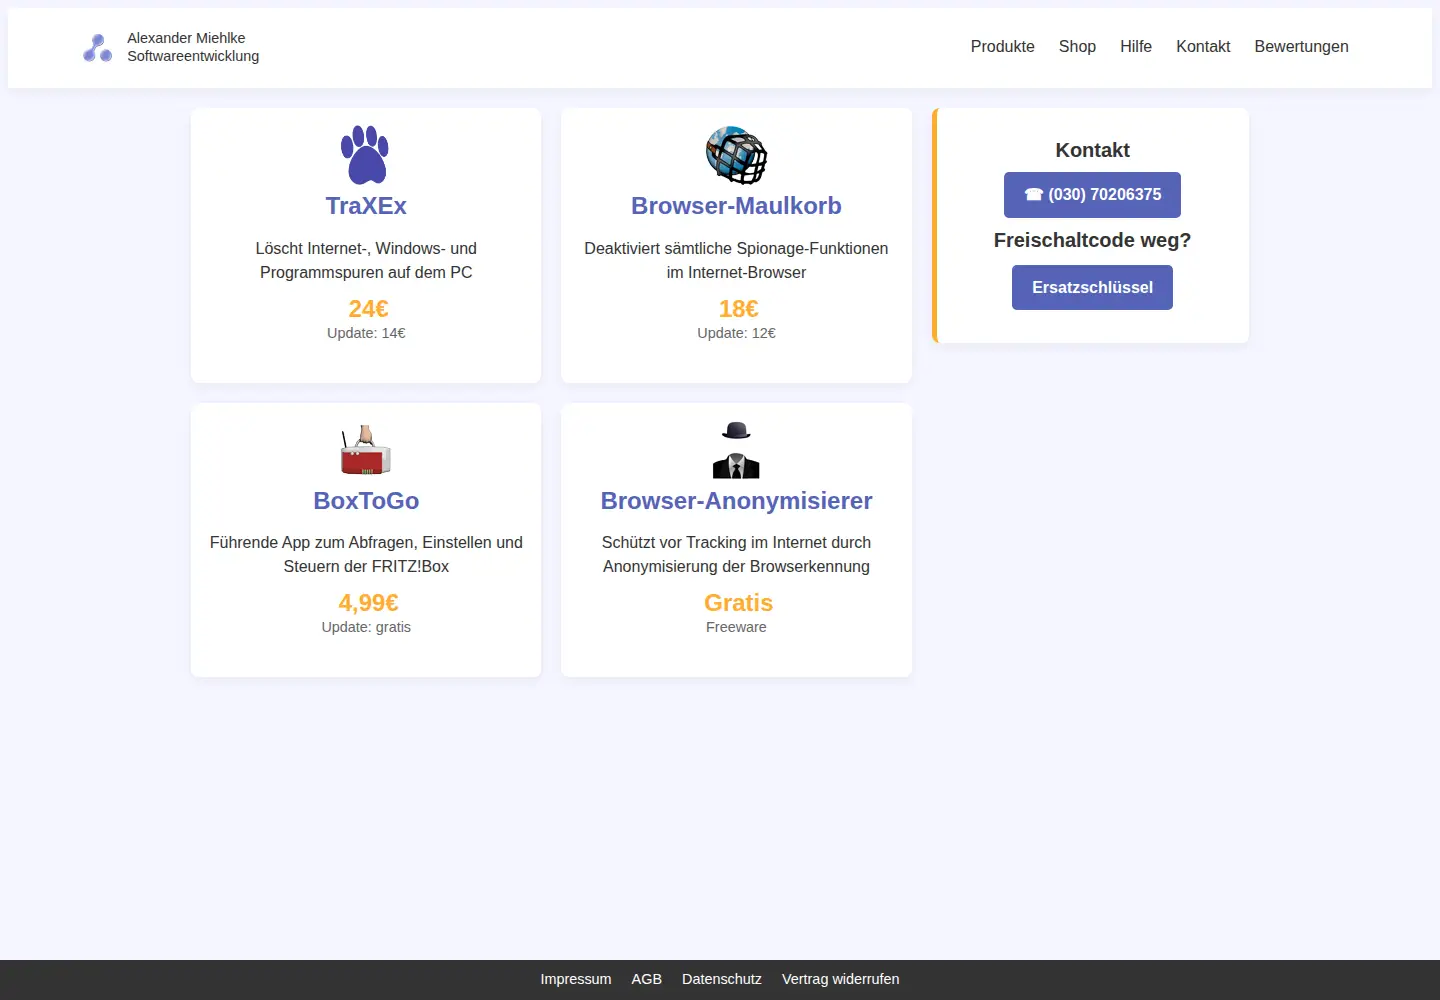This screenshot has height=1000, width=1440.
Task: Click the 'Update: 14€' text
Action: (366, 333)
